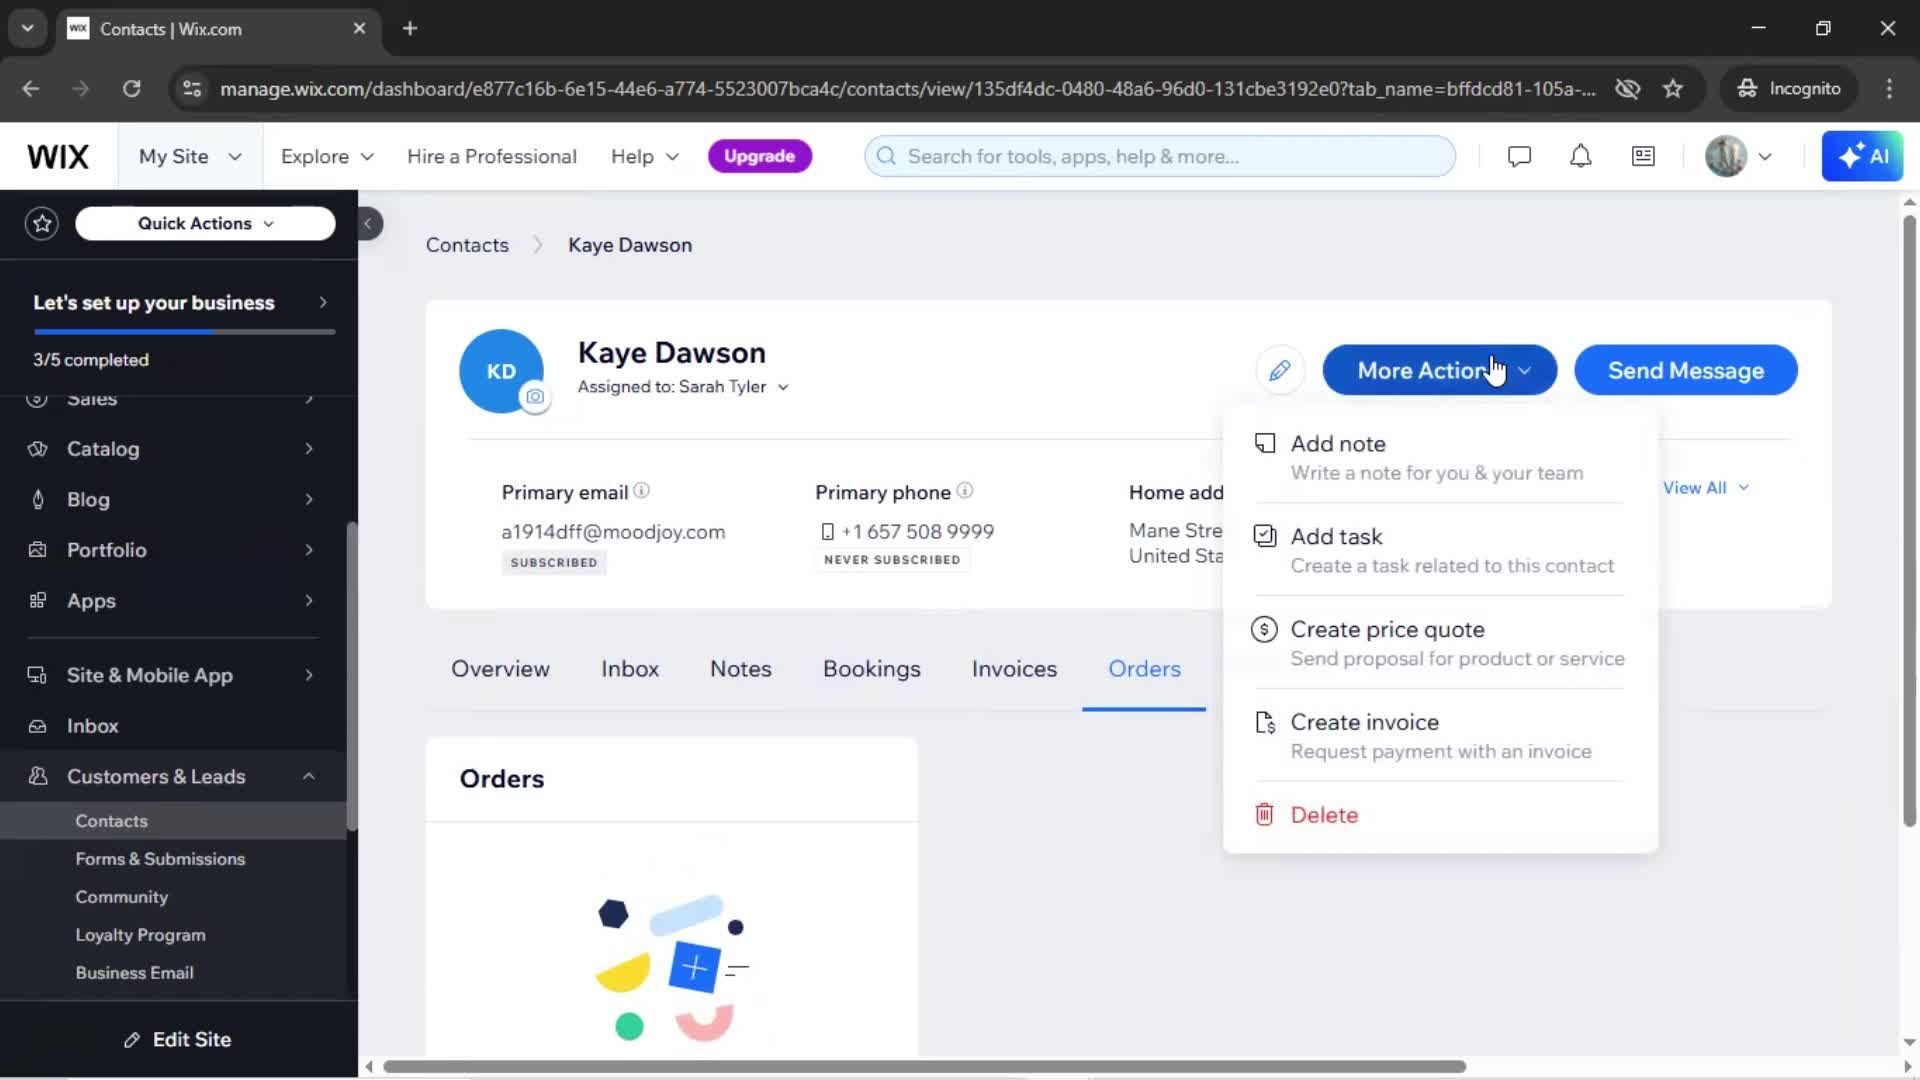Open a new browser tab
This screenshot has width=1920, height=1080.
pyautogui.click(x=410, y=29)
